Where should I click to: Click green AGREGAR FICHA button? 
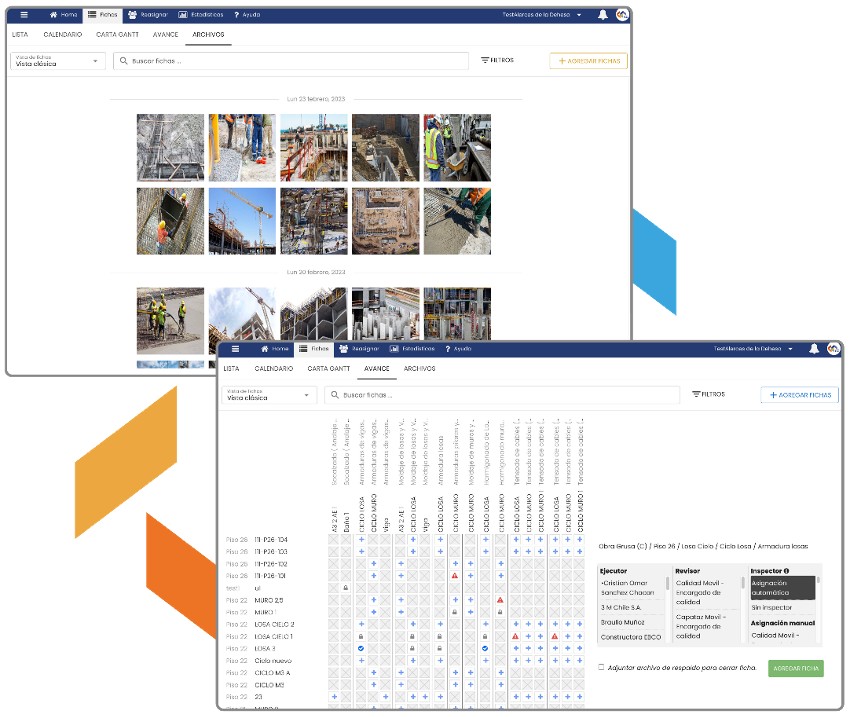(x=795, y=668)
